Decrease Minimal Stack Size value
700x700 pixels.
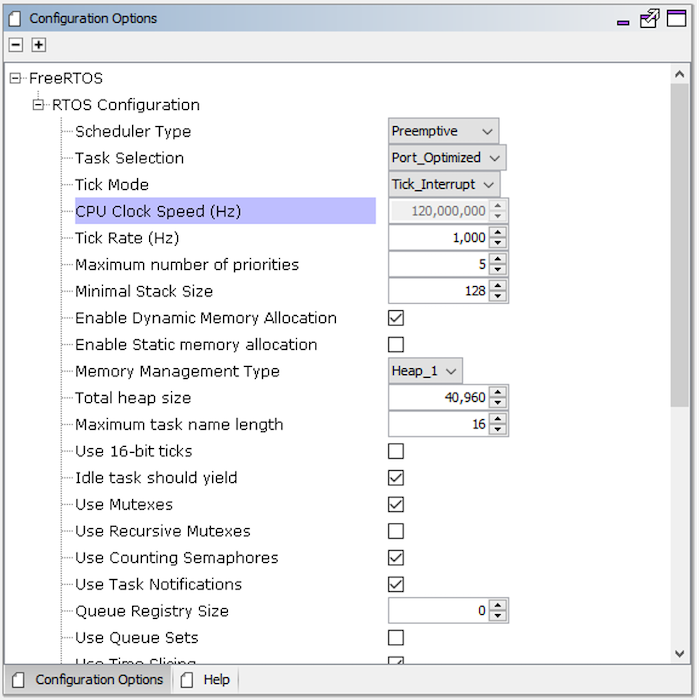497,296
